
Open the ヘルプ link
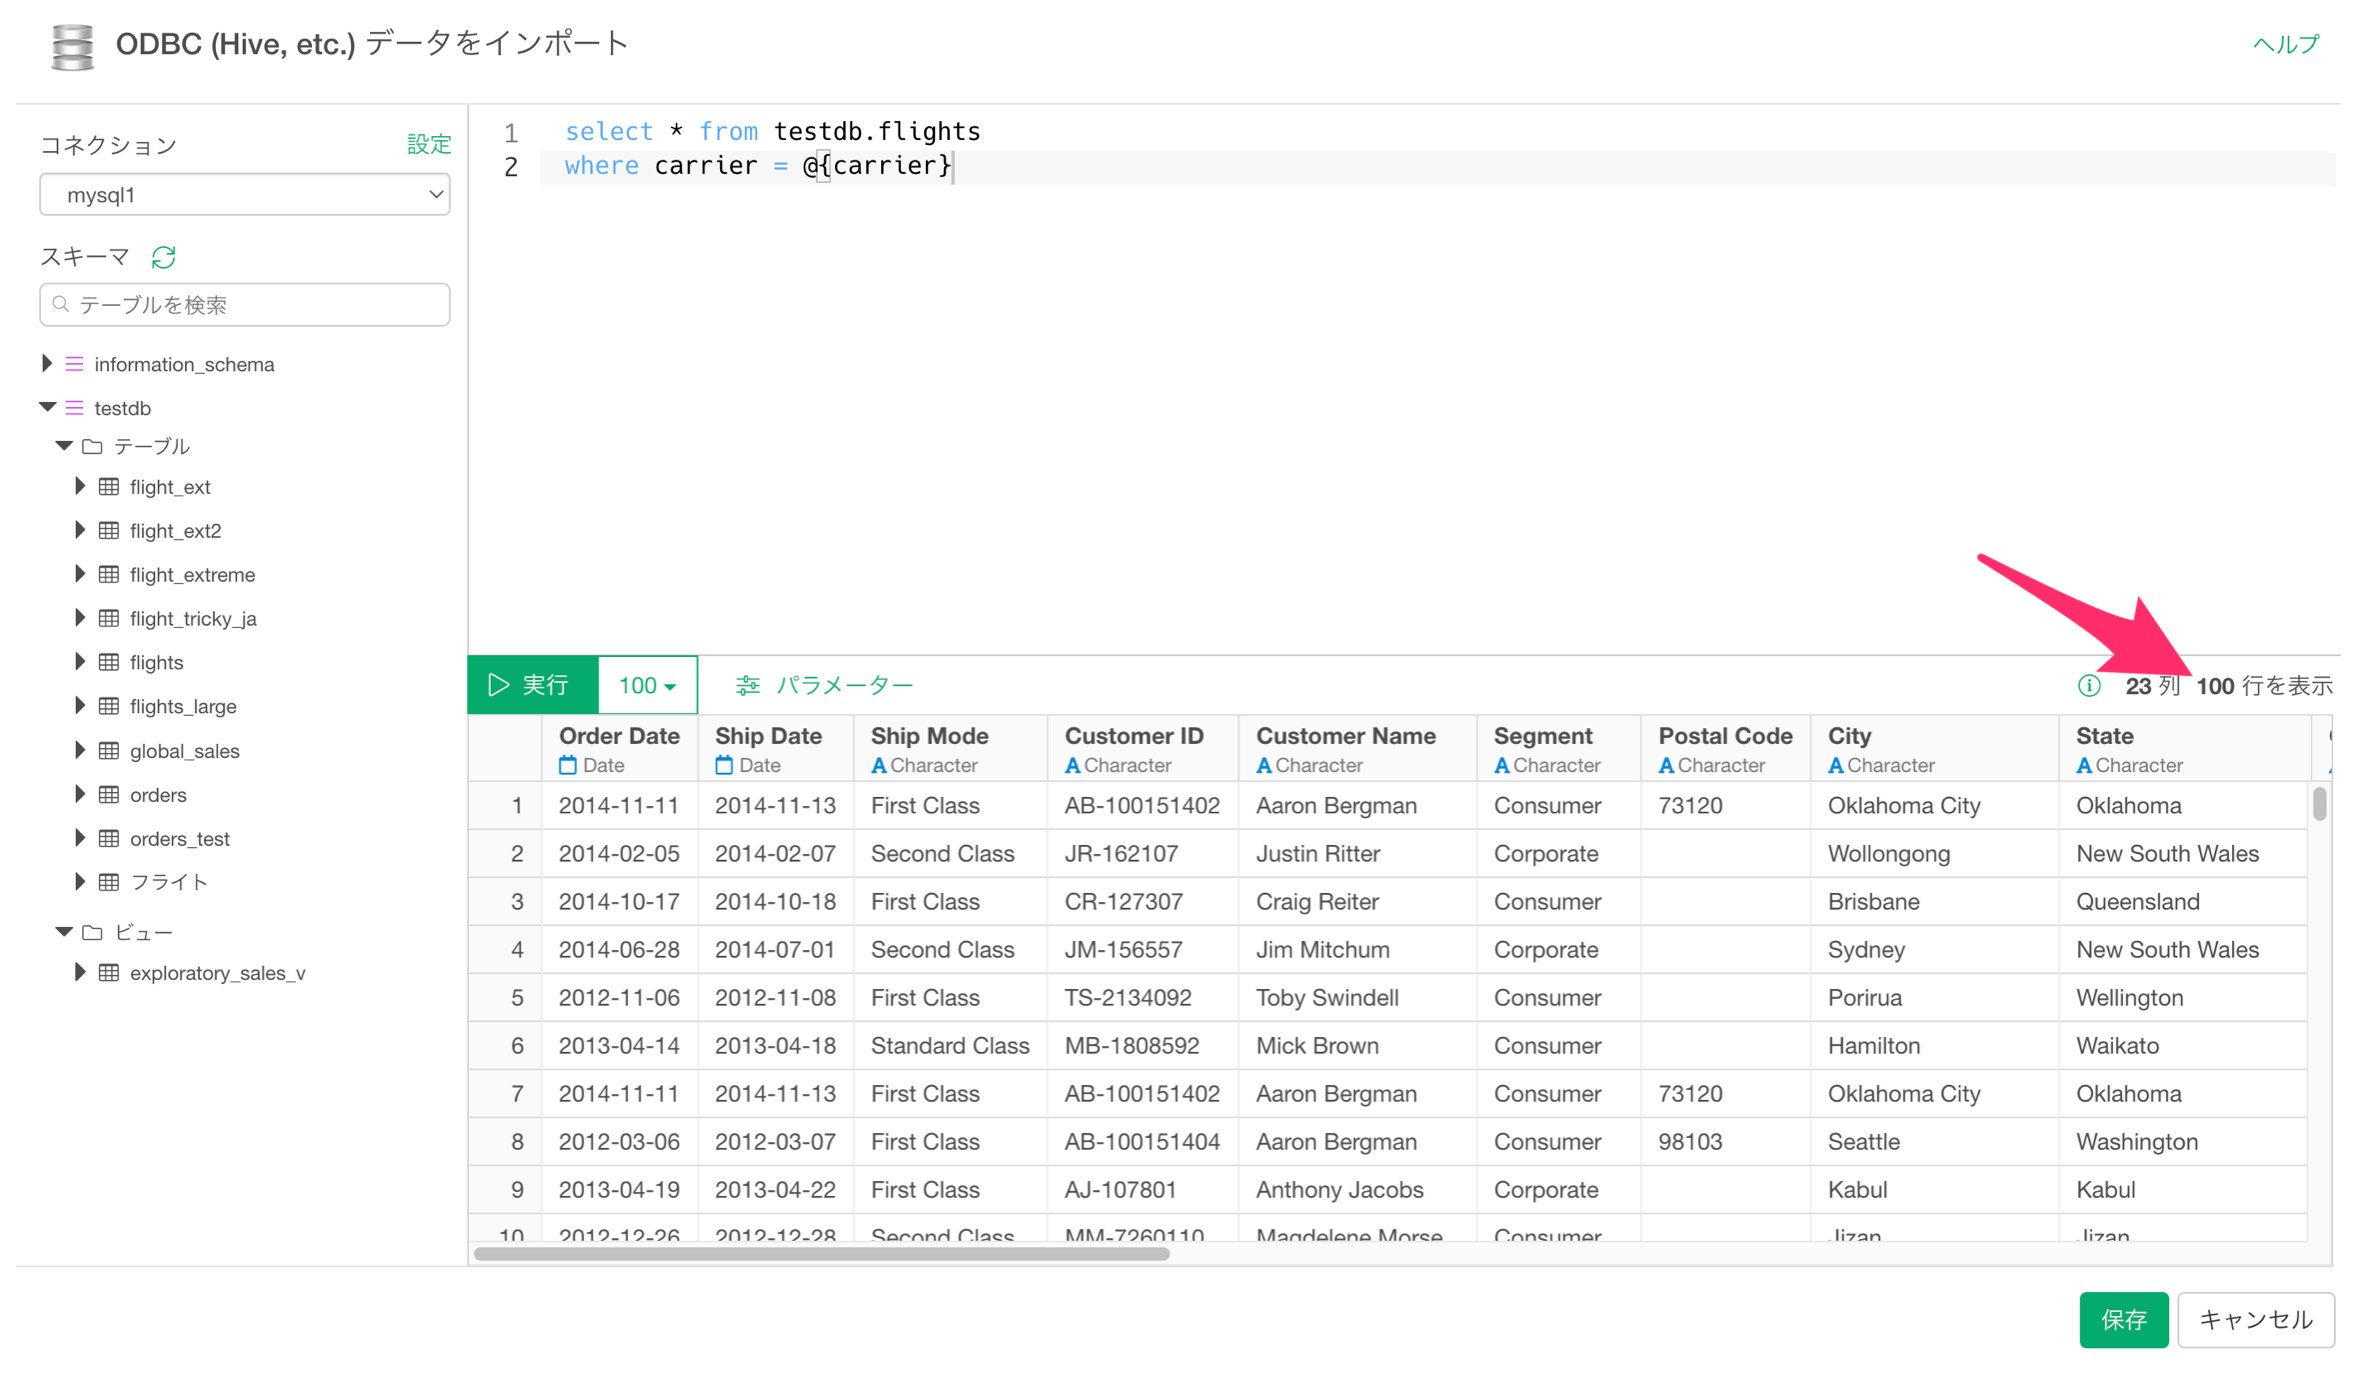tap(2286, 44)
